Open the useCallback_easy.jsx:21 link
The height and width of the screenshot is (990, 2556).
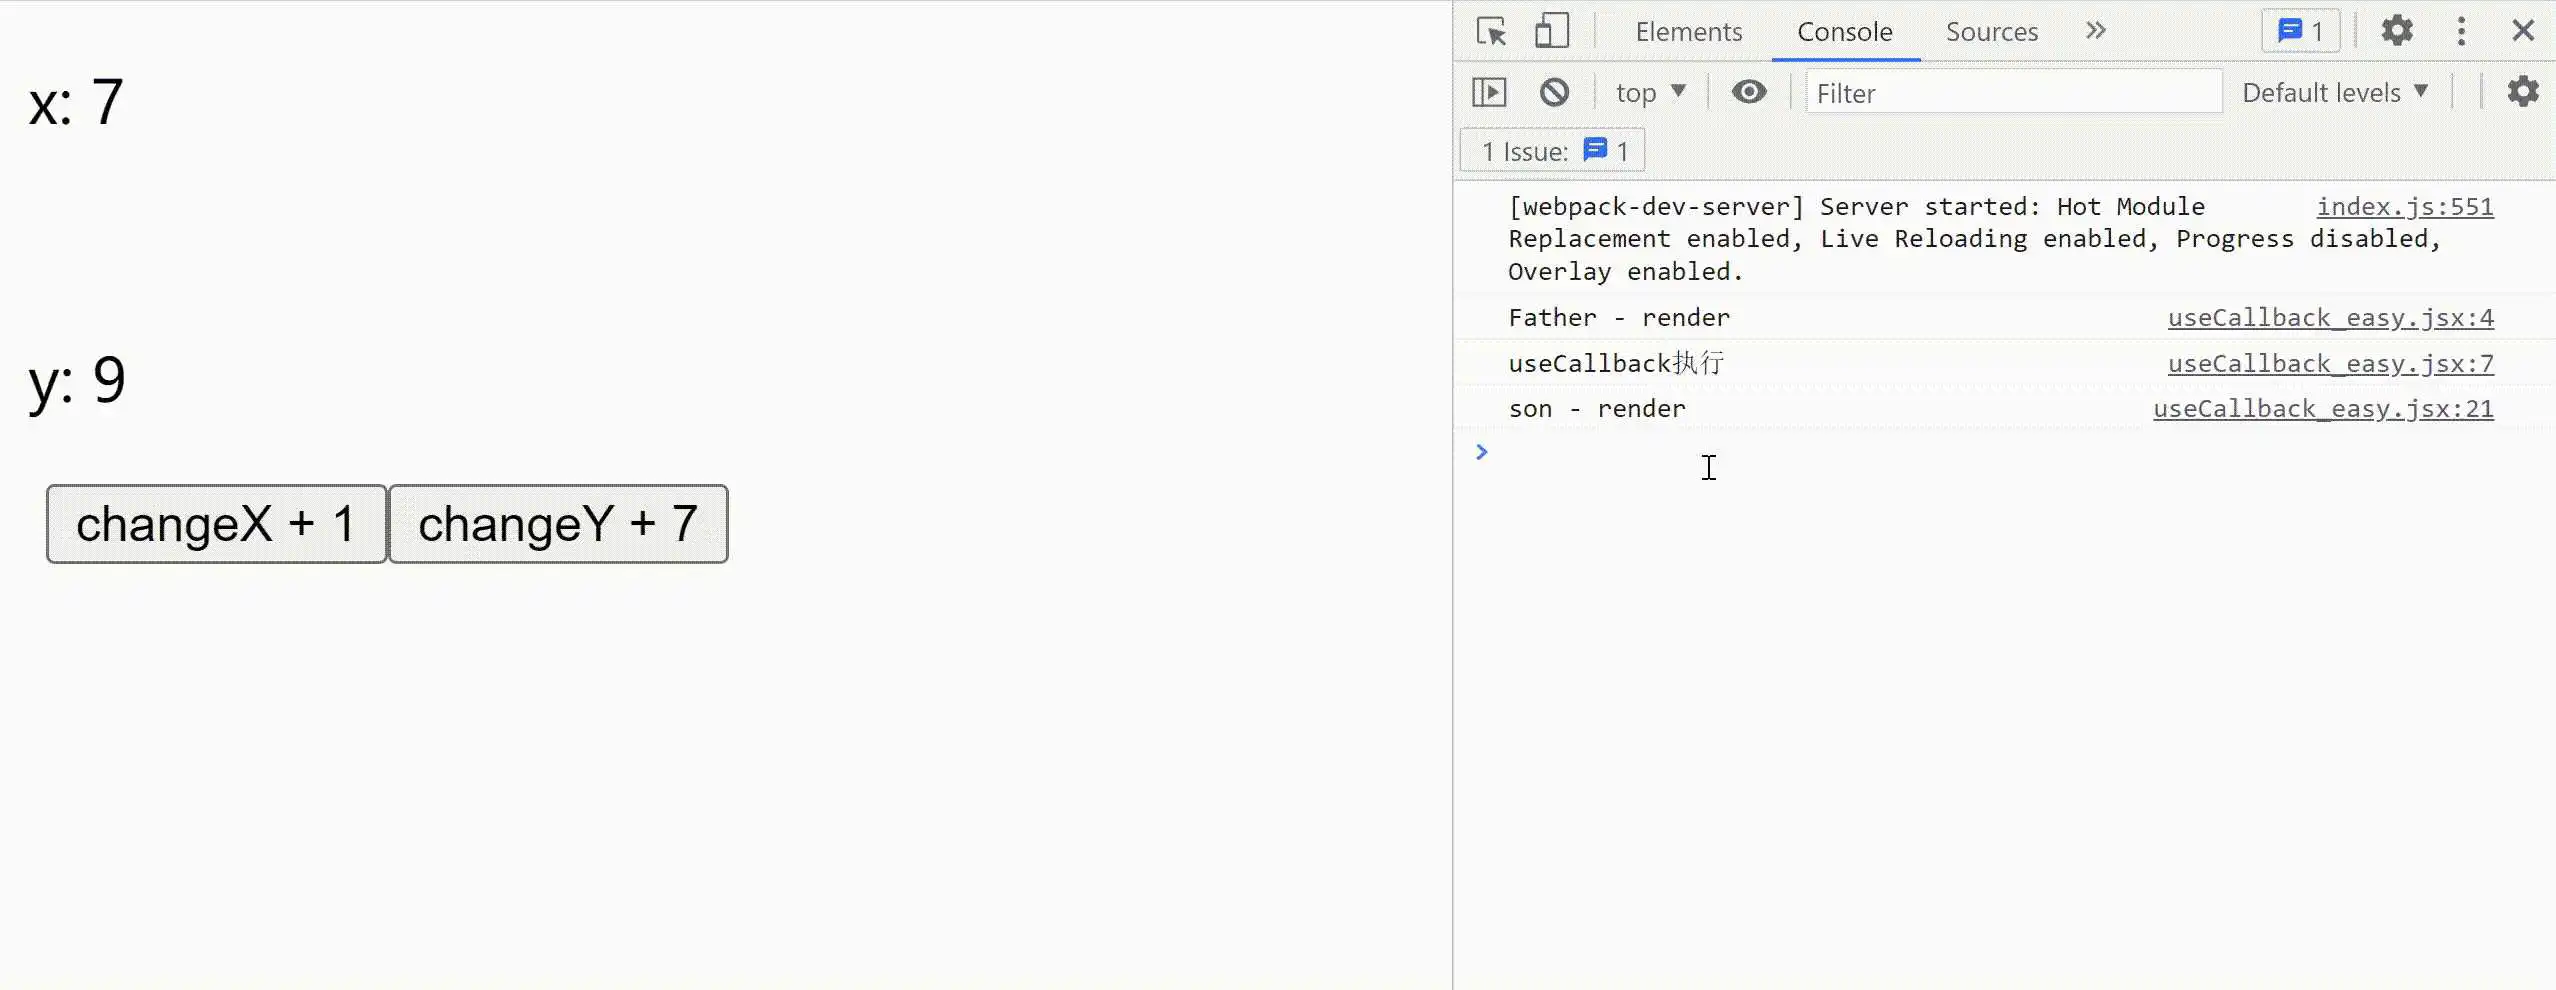tap(2323, 409)
